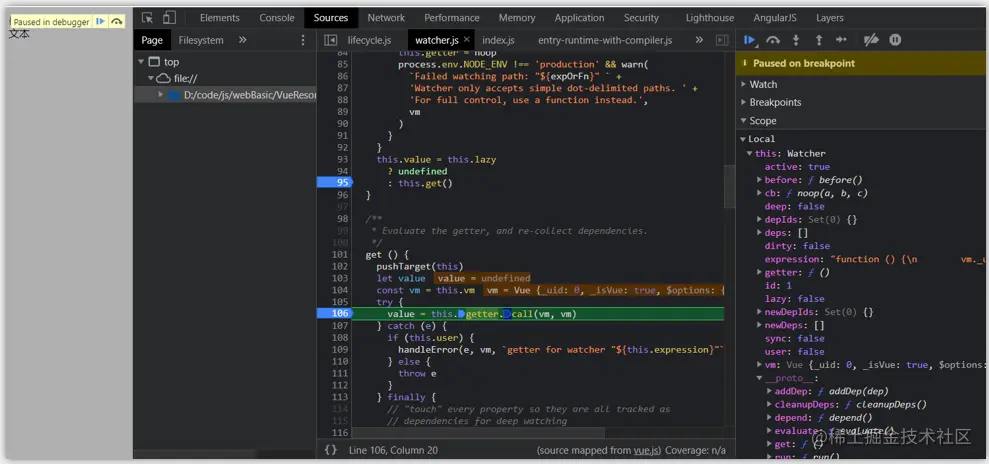989x464 pixels.
Task: Pretty print with curly braces icon
Action: 331,450
